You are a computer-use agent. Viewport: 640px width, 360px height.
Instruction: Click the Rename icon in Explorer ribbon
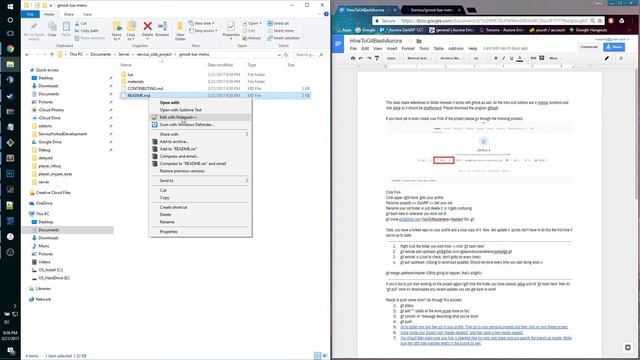point(162,27)
